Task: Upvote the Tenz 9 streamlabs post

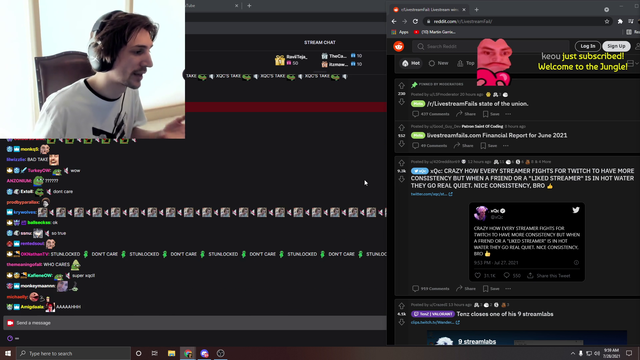Action: pyautogui.click(x=402, y=306)
